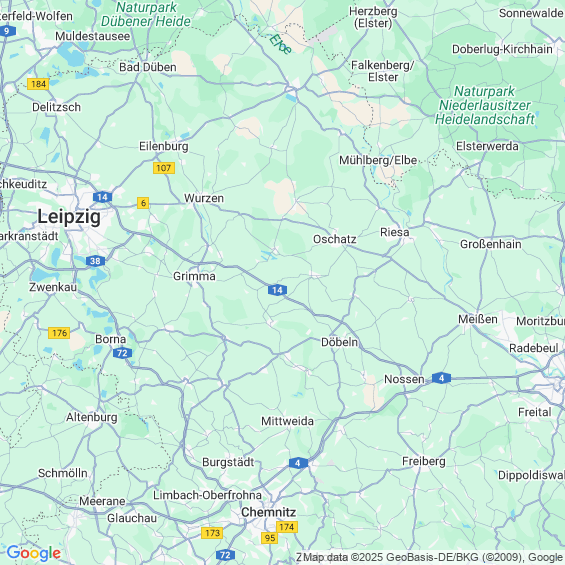
Task: Click the Naturpark Niederlausitzer Heidelandschaft label
Action: tap(485, 105)
